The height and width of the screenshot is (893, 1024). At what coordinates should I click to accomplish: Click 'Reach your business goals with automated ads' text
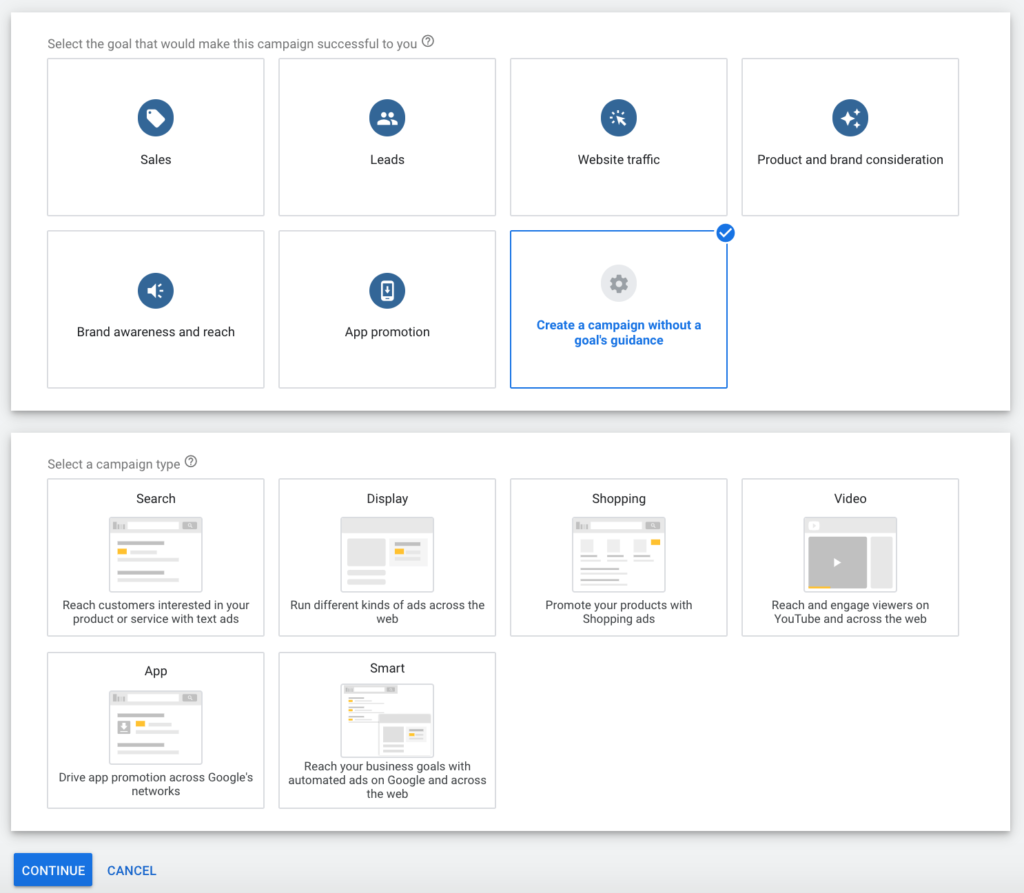tap(387, 780)
